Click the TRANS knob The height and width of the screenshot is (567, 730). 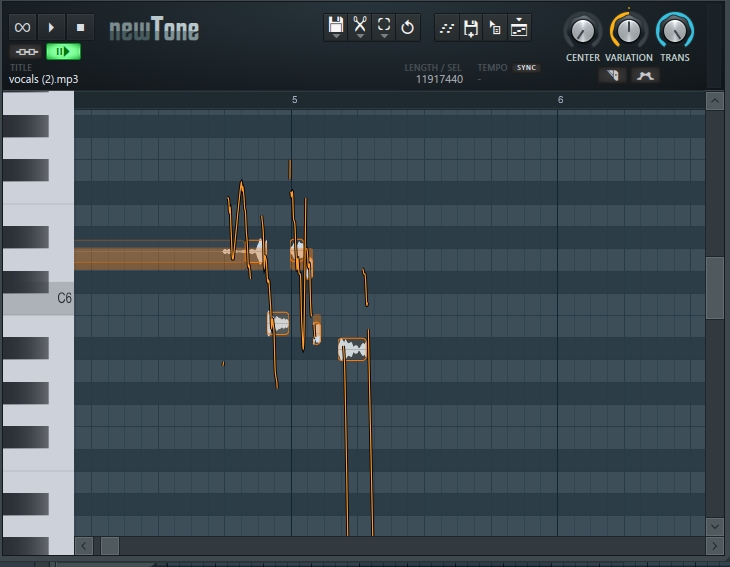point(675,32)
